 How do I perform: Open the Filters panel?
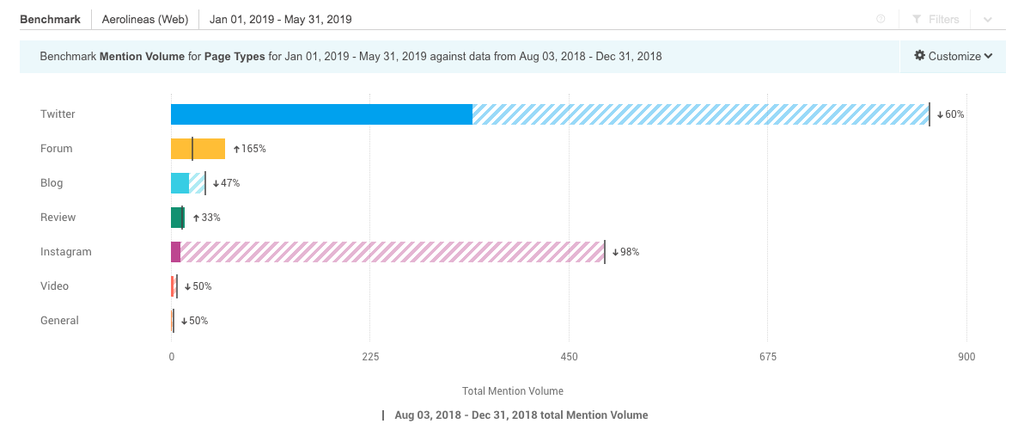936,19
